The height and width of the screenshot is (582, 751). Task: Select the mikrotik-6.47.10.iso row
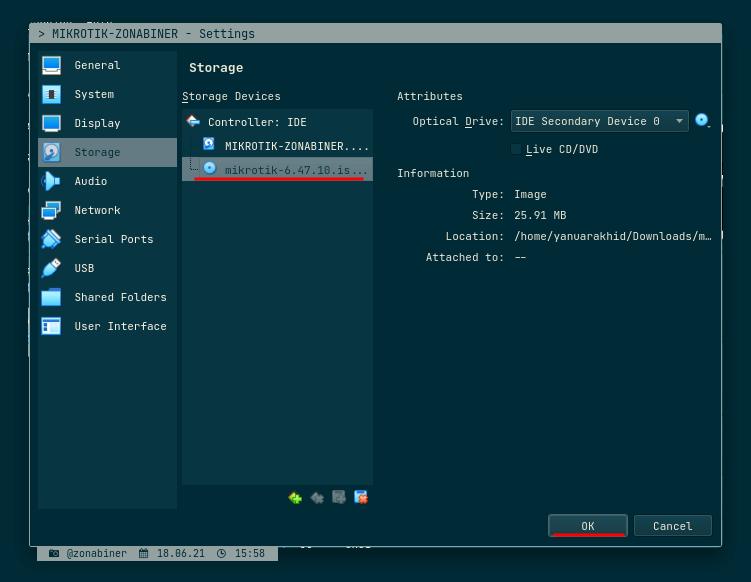[x=277, y=169]
